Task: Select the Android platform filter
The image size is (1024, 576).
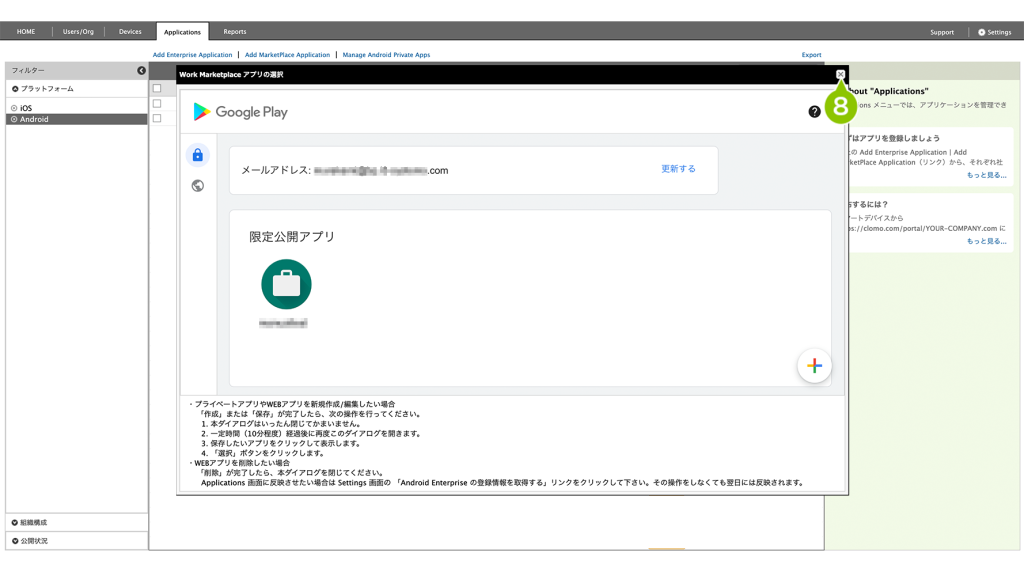Action: 76,120
